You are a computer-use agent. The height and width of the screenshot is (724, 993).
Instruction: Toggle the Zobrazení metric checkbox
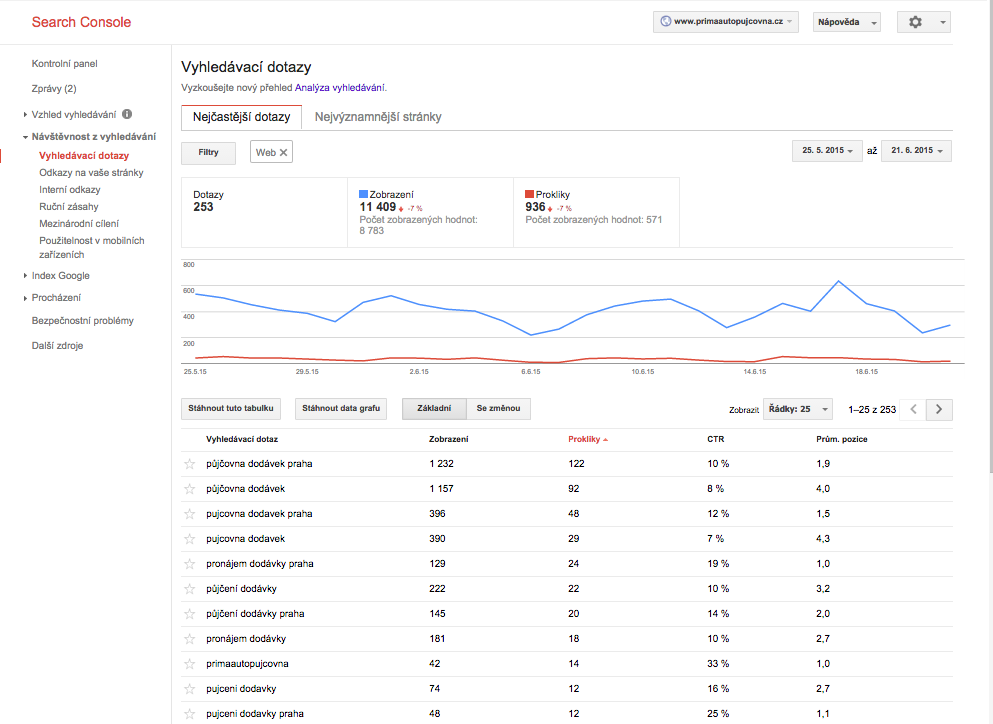click(364, 195)
